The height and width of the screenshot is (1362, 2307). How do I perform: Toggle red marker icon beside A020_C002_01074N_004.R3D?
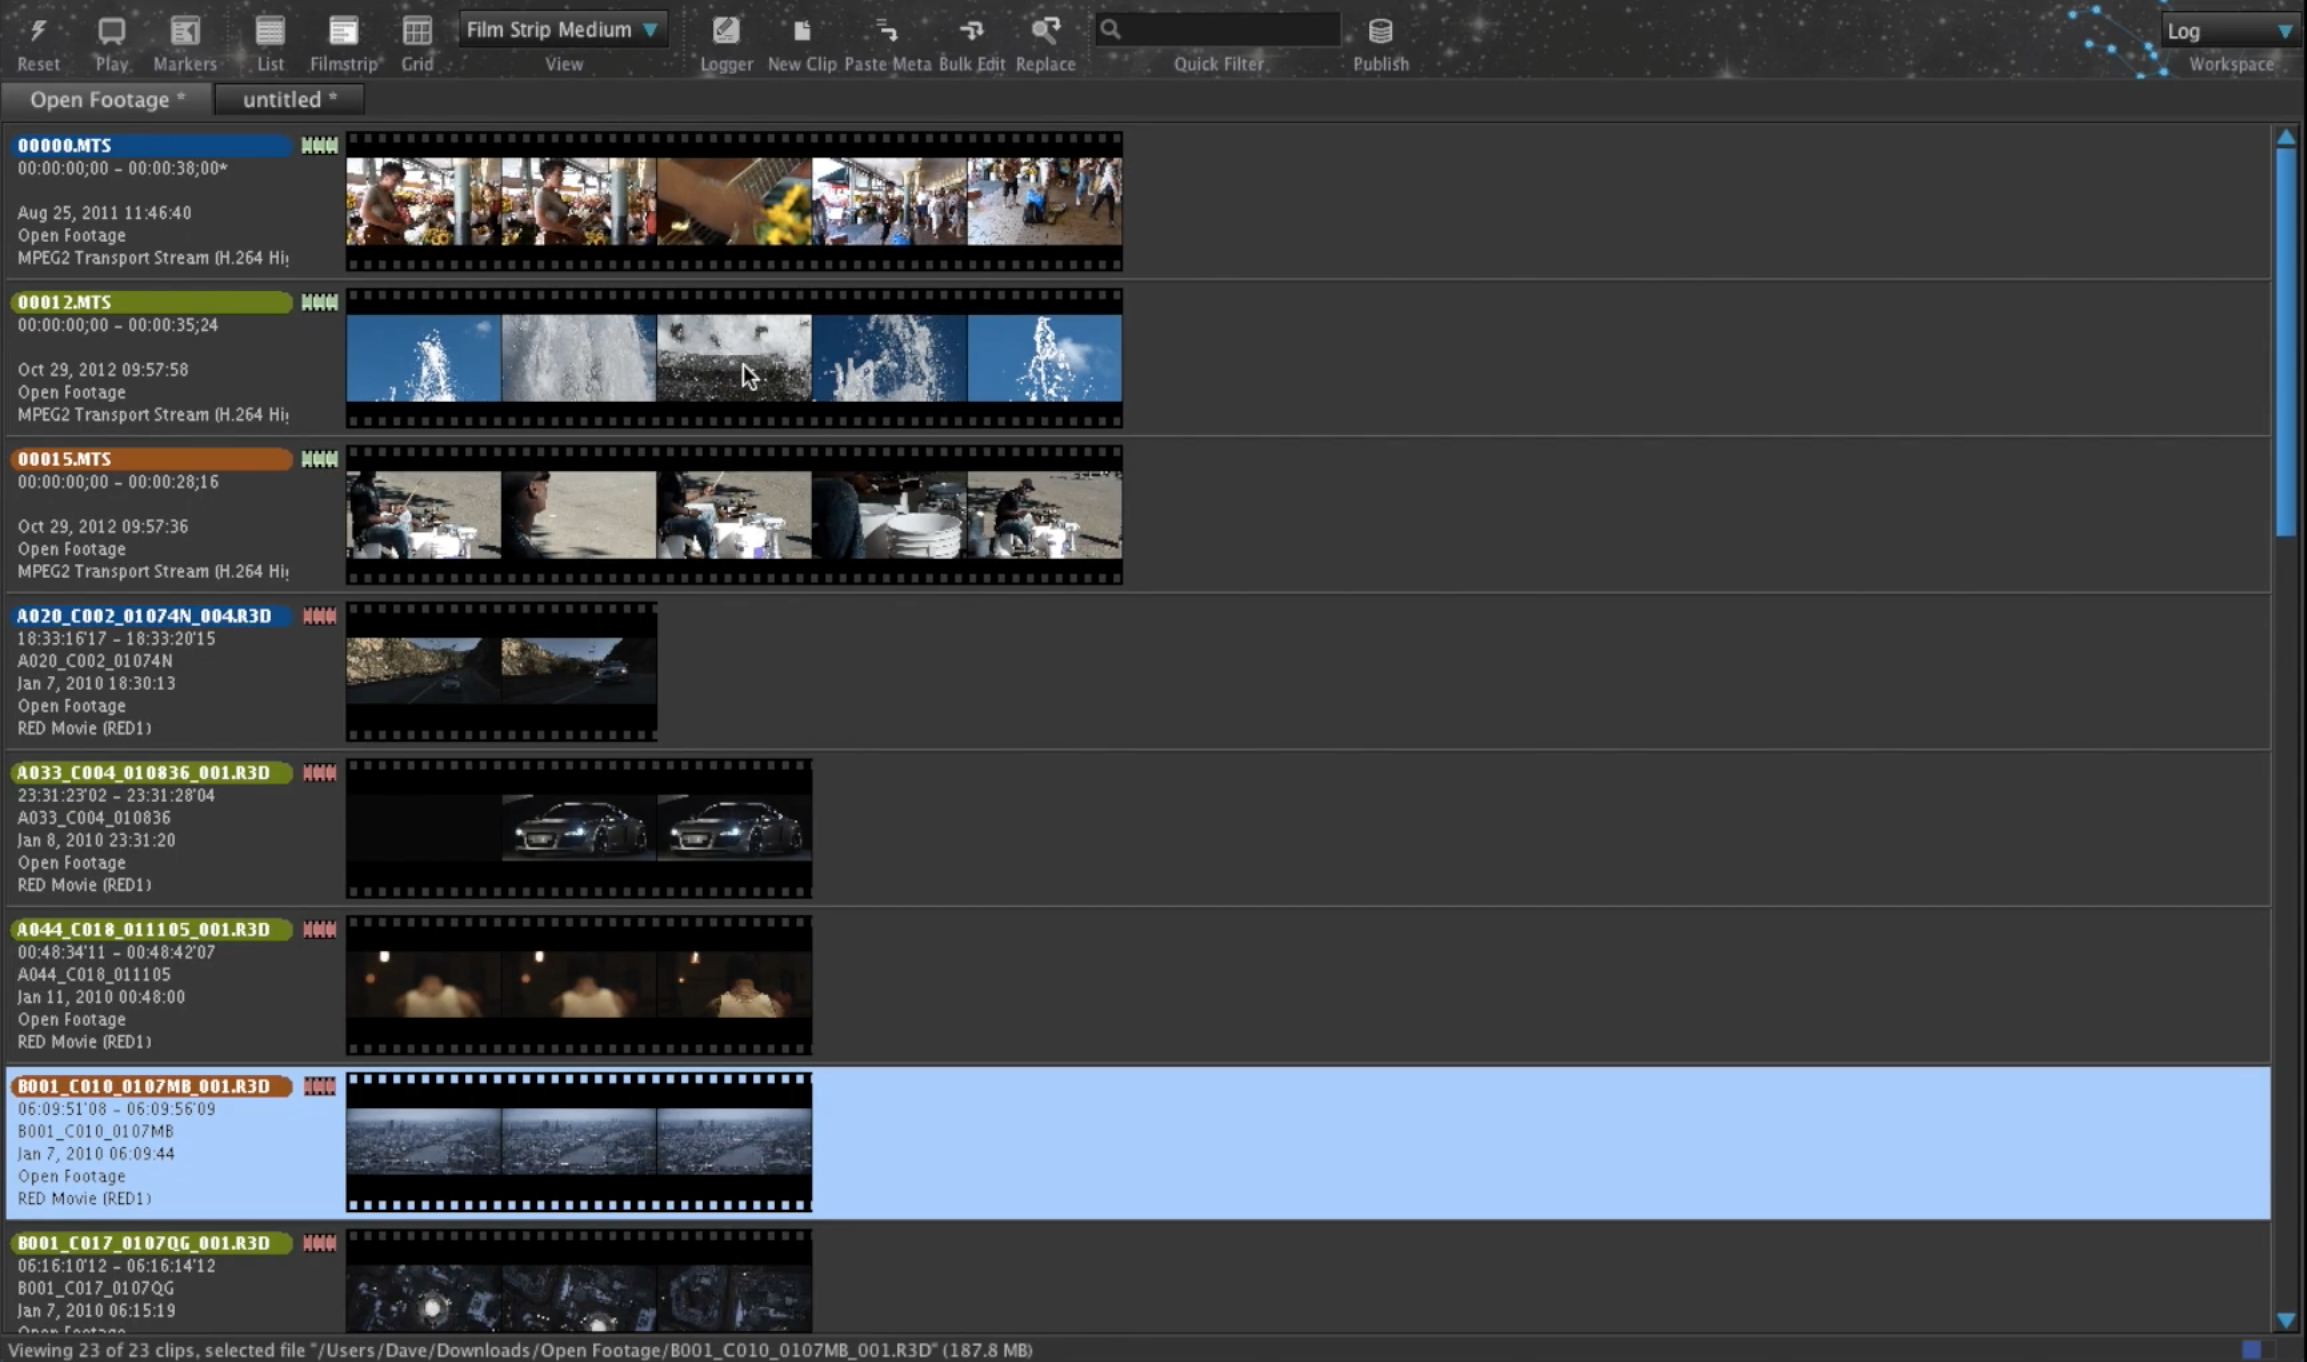click(x=319, y=616)
